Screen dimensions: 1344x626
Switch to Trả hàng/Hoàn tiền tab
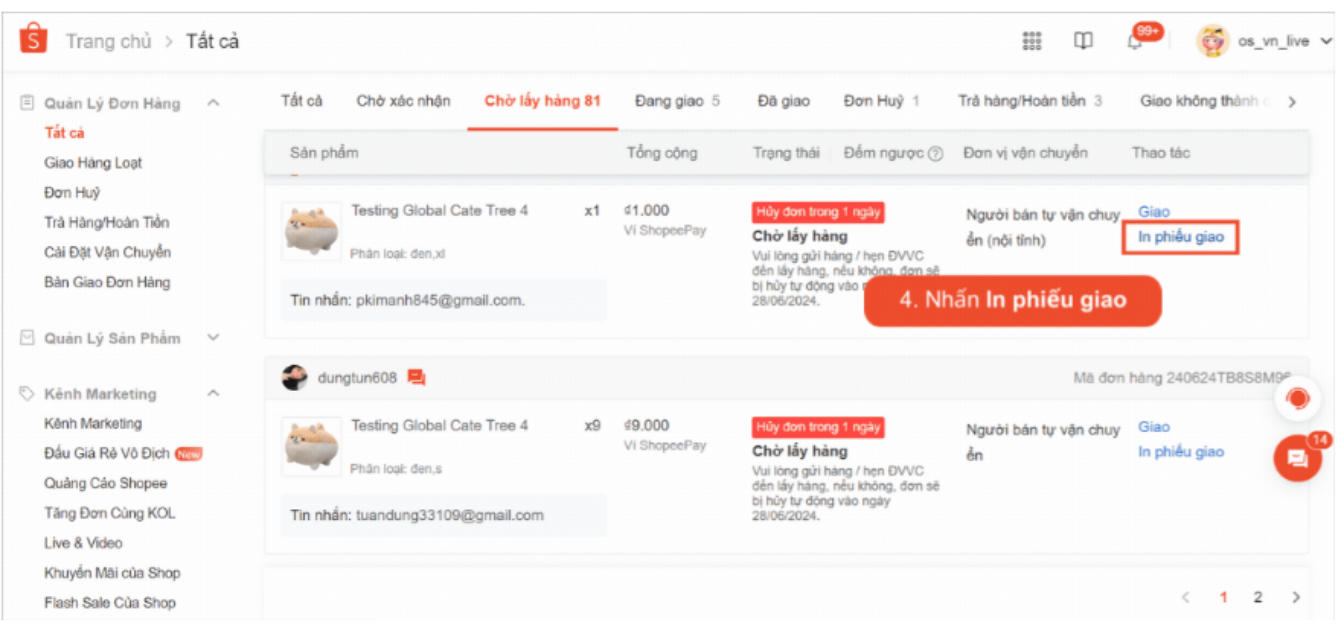click(1030, 101)
